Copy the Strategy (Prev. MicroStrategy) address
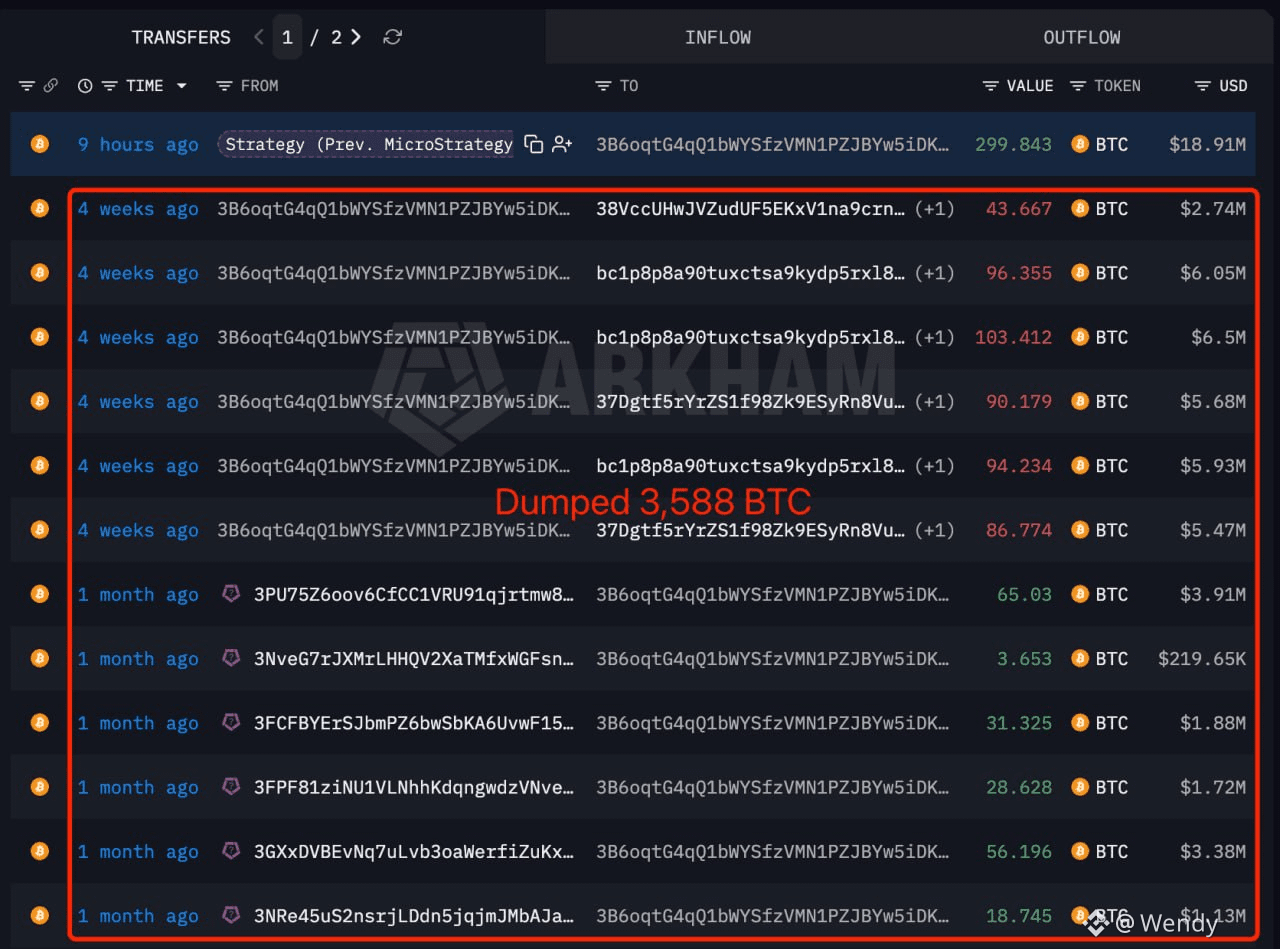The width and height of the screenshot is (1280, 949). click(534, 144)
